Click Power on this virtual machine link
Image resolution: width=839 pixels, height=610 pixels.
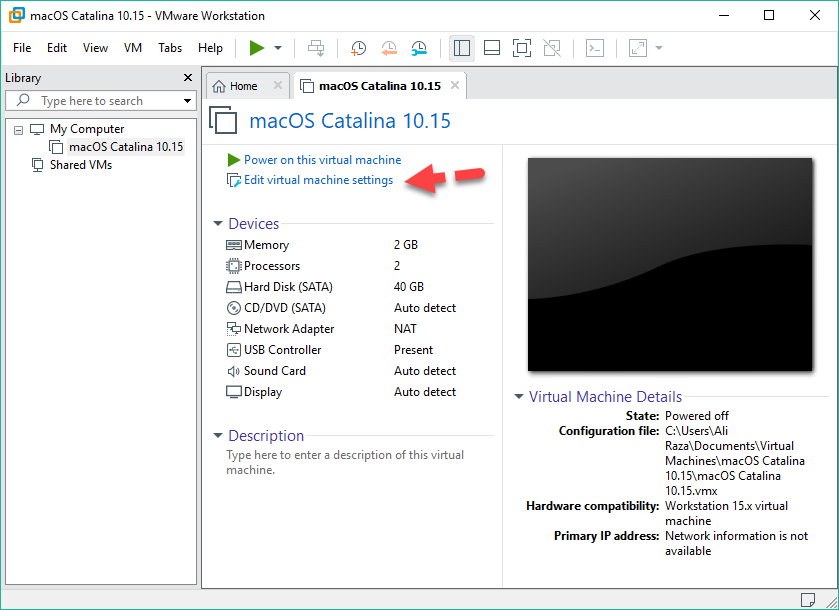(x=322, y=160)
